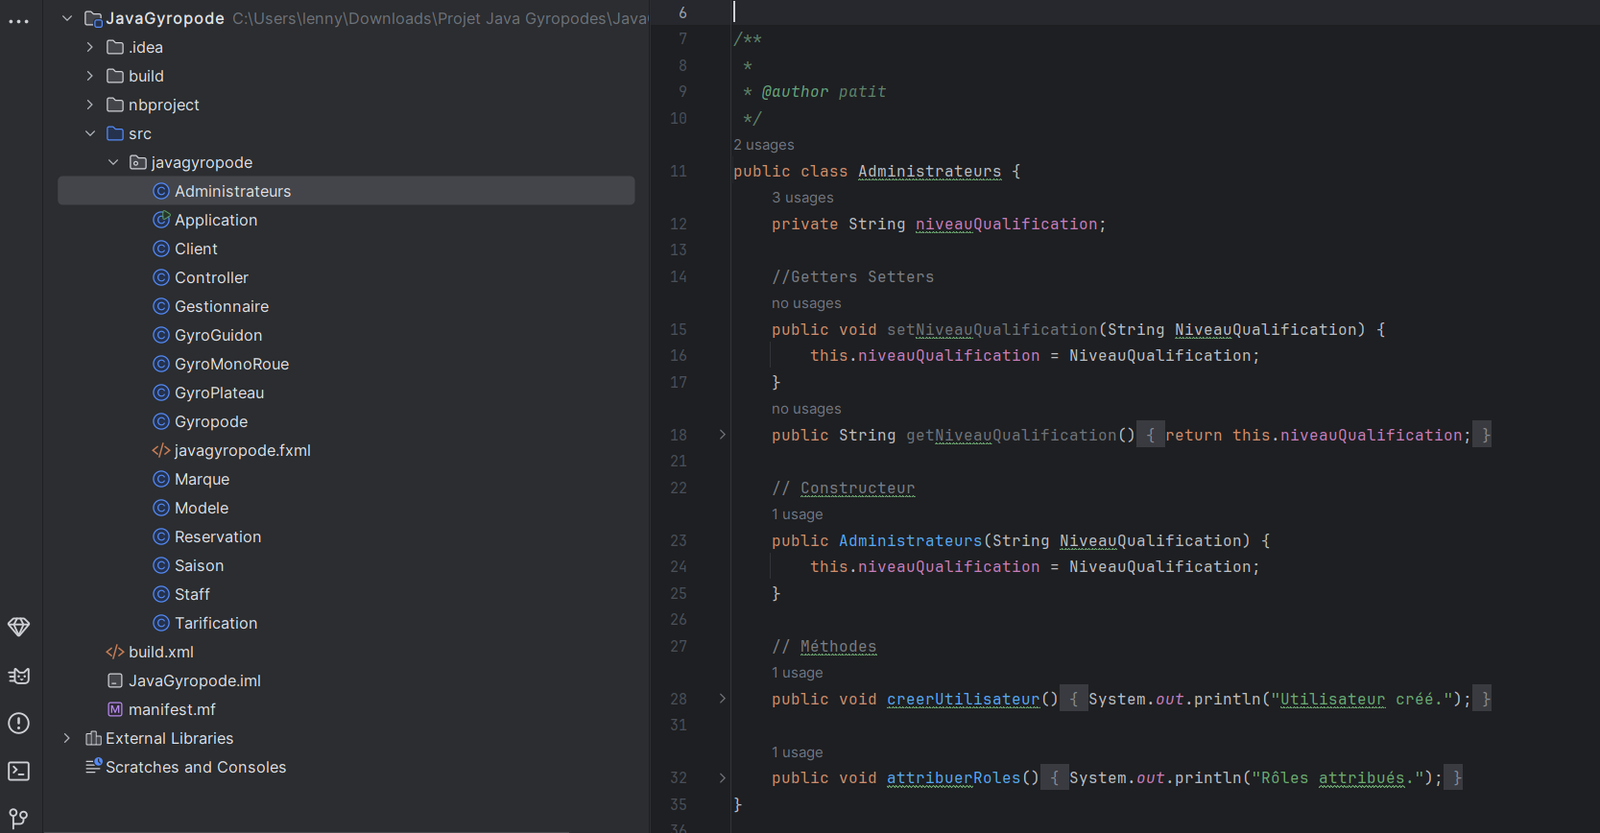Expand the External Libraries node
This screenshot has width=1600, height=833.
click(67, 738)
